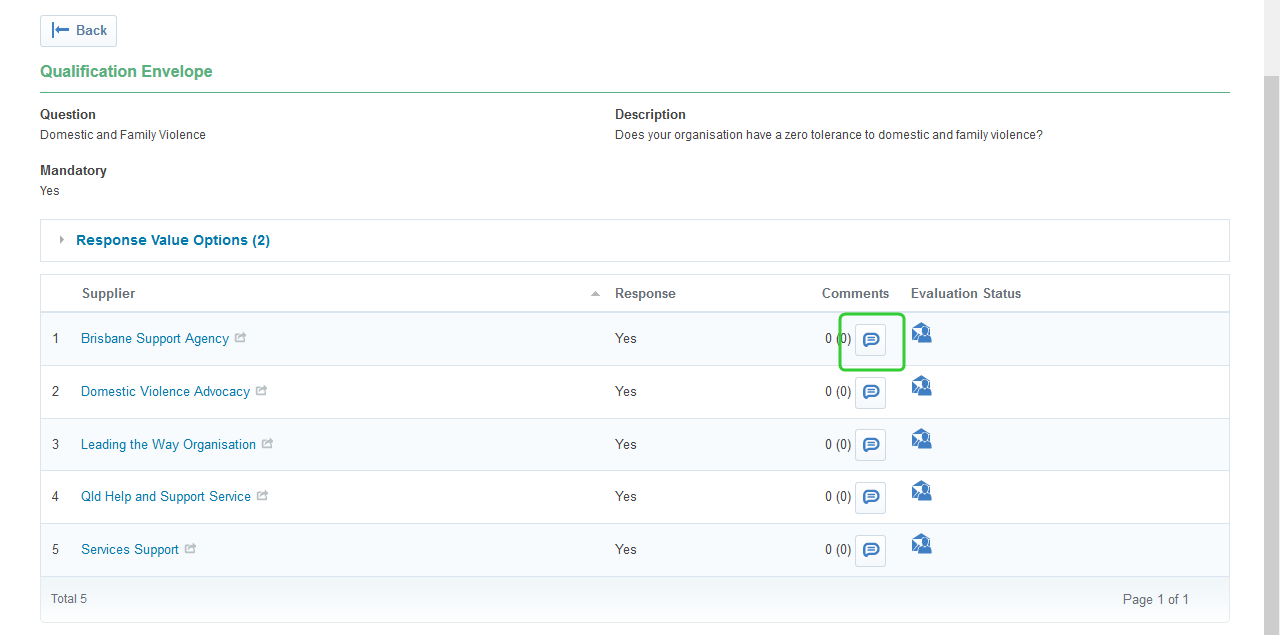This screenshot has width=1280, height=635.
Task: Expand Response Value Options section
Action: [x=172, y=240]
